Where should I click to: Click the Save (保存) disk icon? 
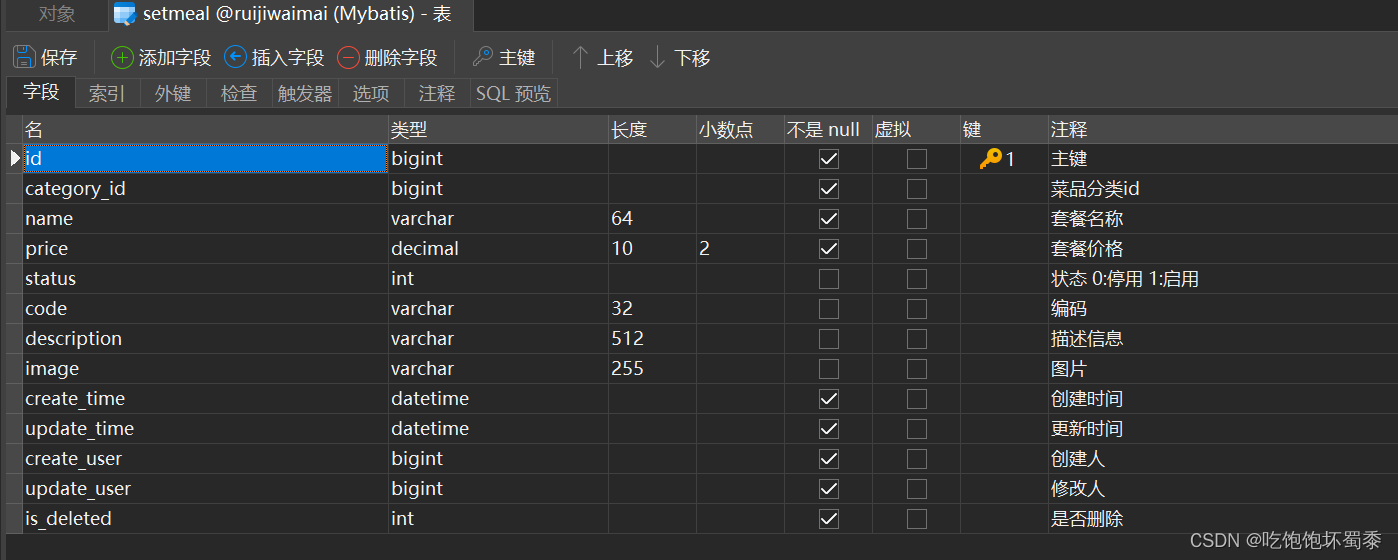point(24,57)
